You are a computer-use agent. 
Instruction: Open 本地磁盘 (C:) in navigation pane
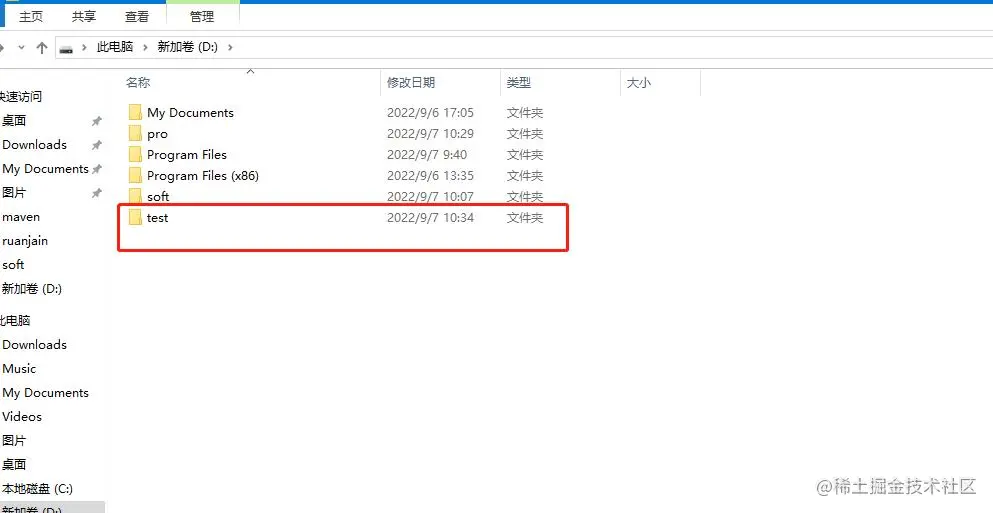pyautogui.click(x=37, y=489)
